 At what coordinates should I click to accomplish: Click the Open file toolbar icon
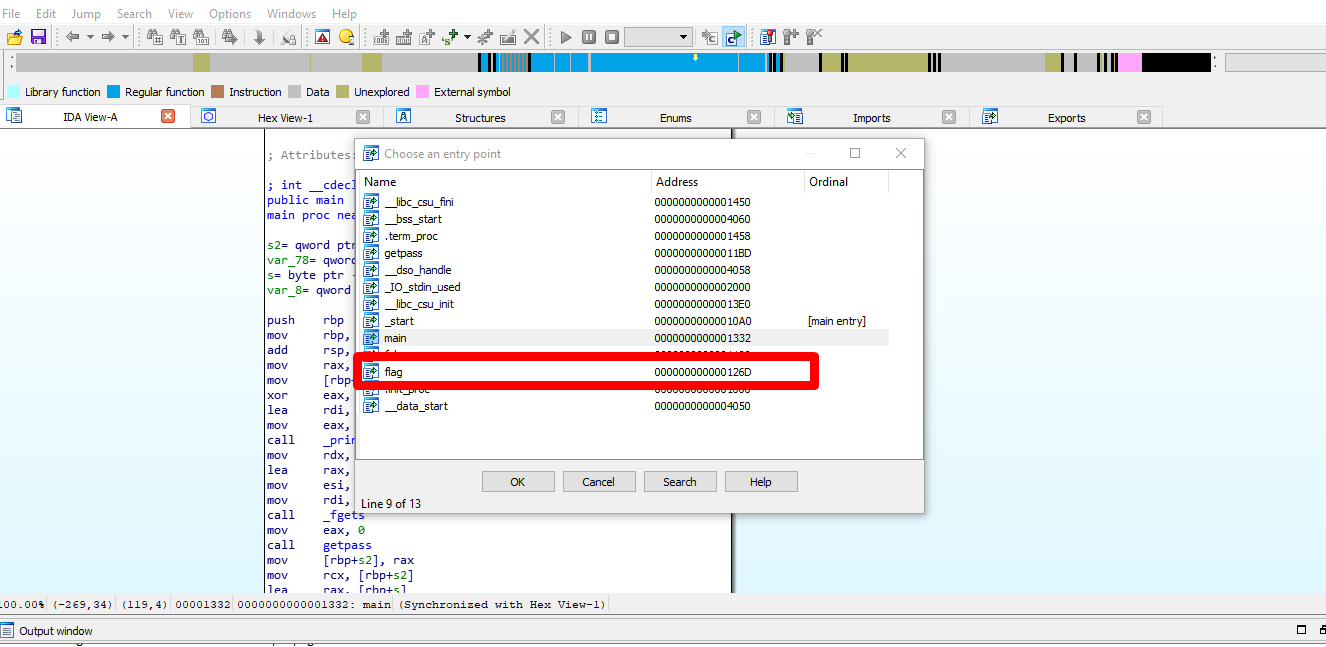[x=14, y=37]
